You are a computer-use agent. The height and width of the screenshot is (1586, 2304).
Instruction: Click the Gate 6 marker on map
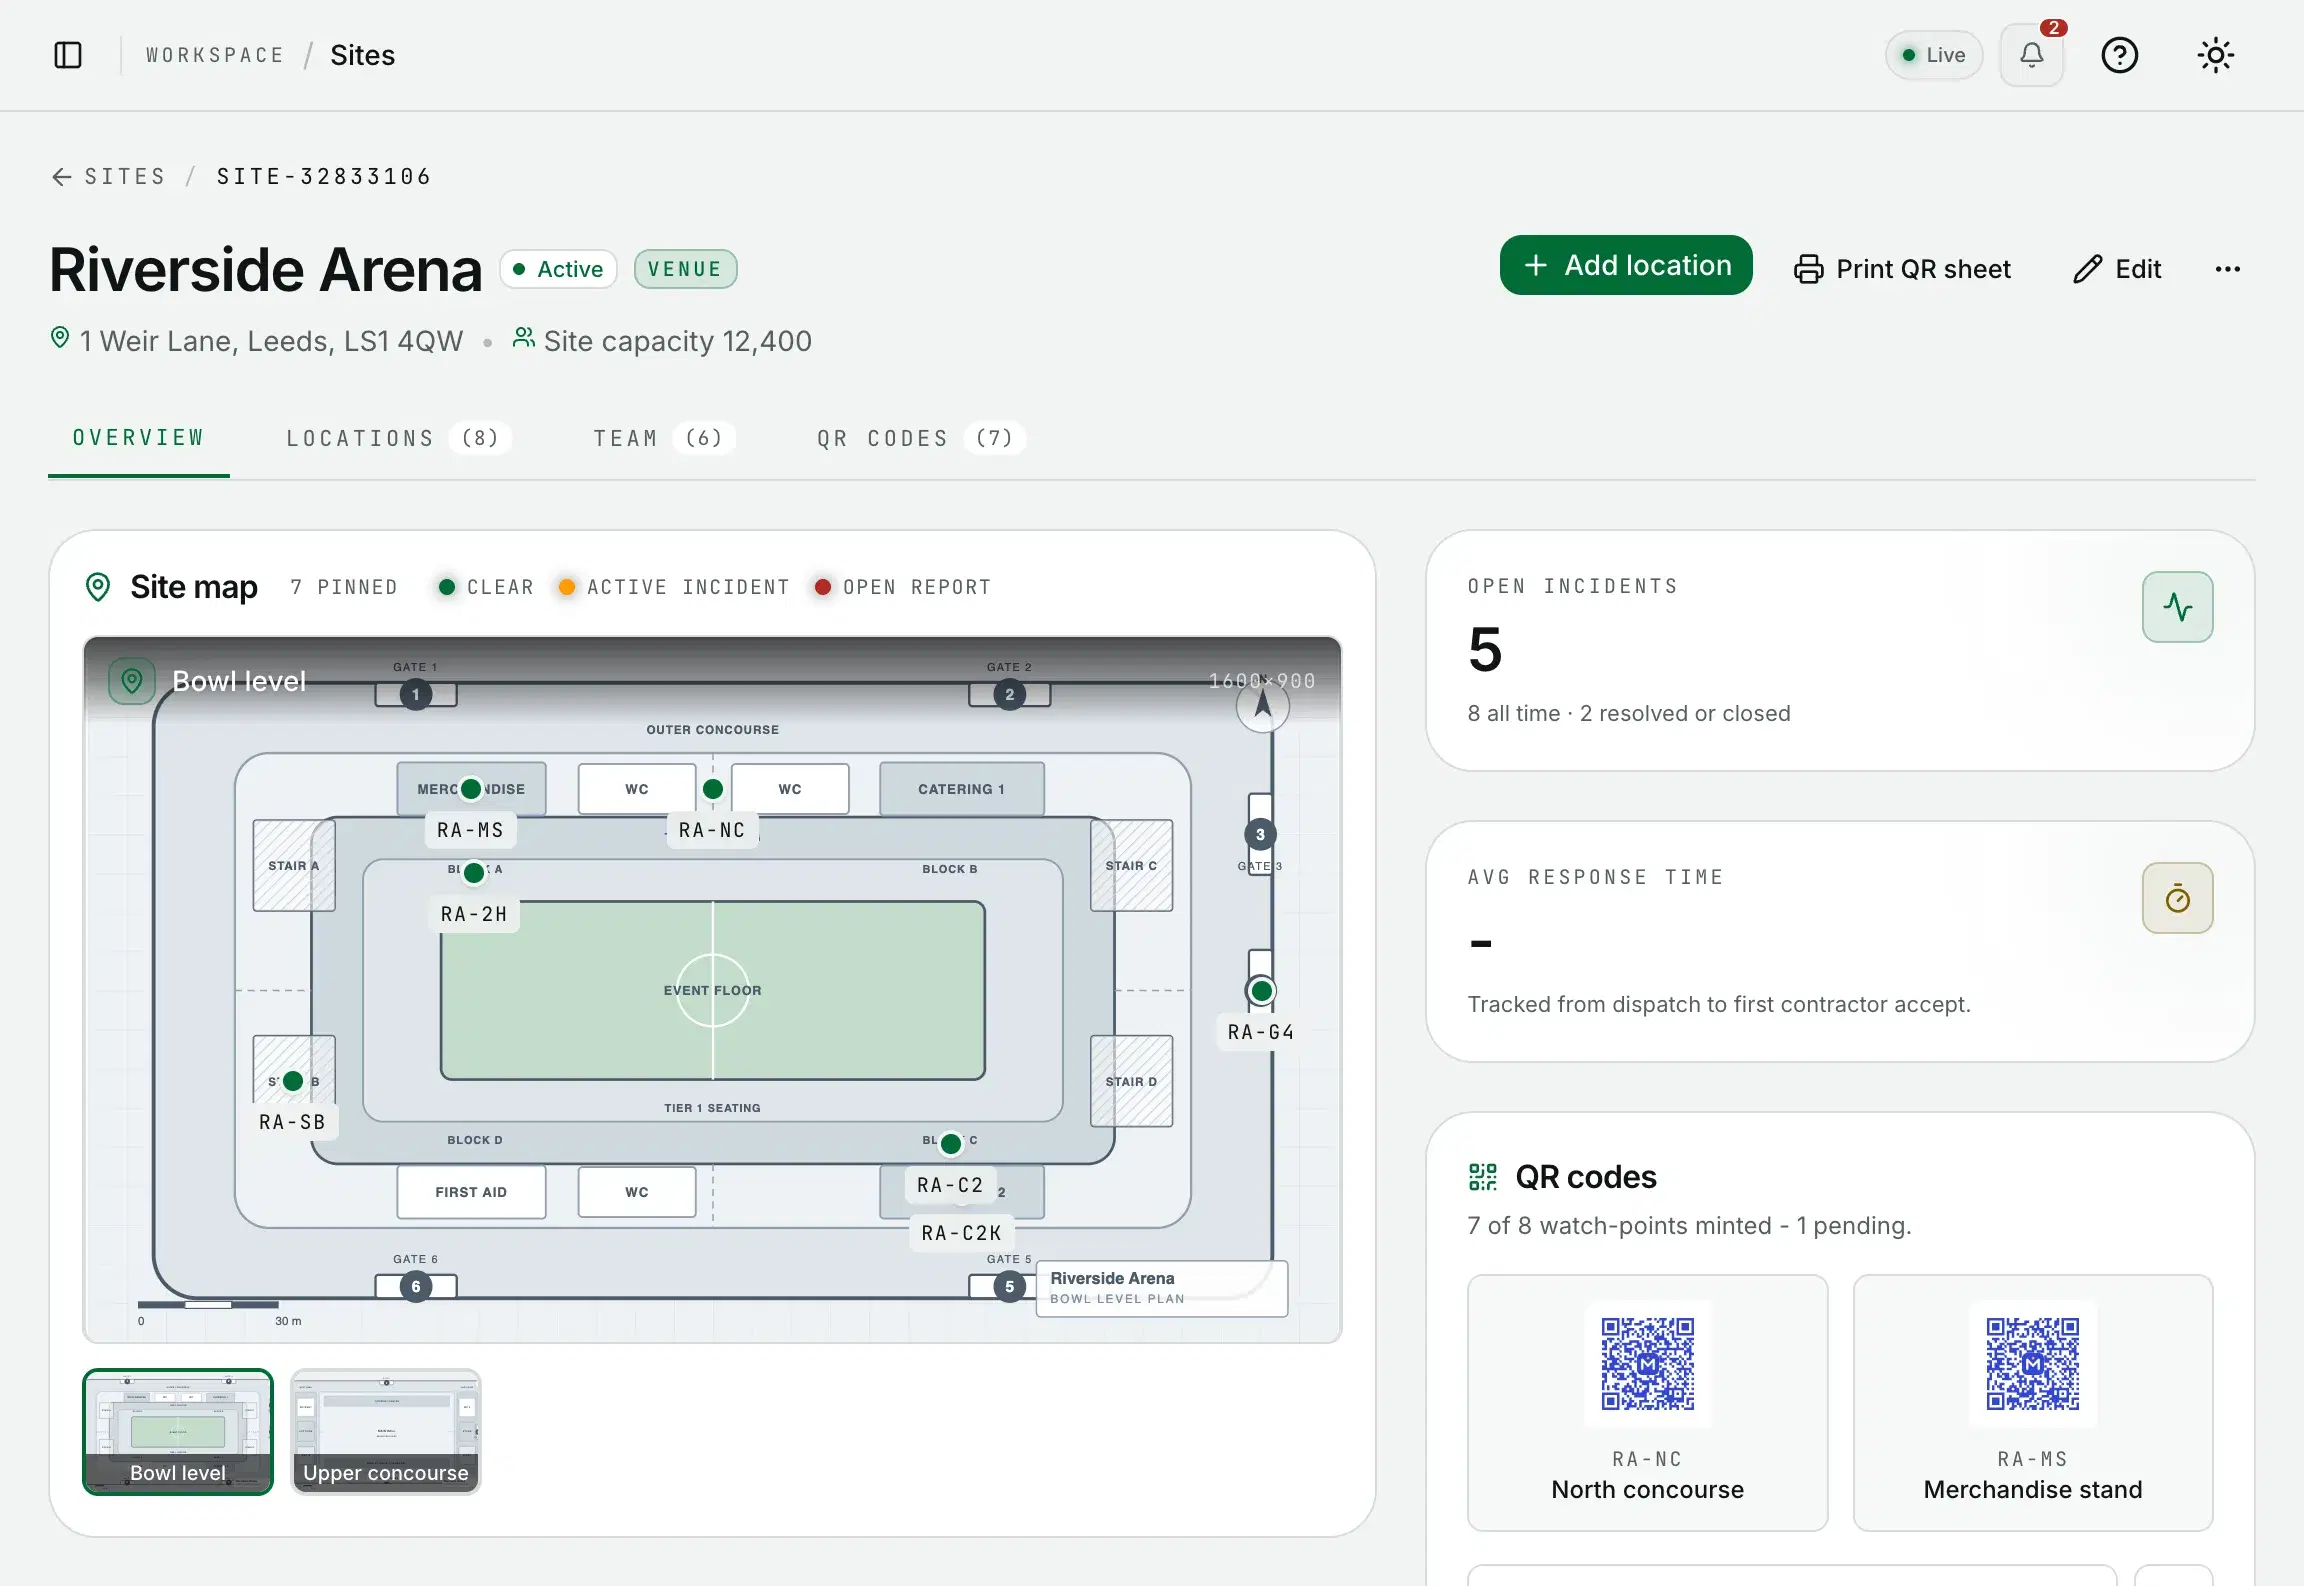click(x=416, y=1286)
